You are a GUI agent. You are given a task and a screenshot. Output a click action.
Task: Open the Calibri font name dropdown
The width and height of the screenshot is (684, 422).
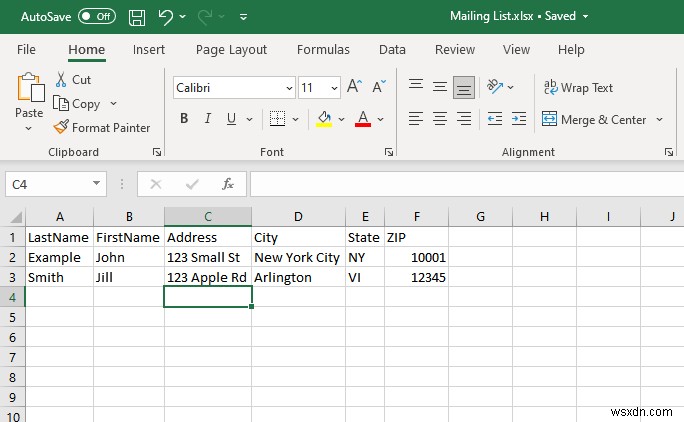point(289,88)
